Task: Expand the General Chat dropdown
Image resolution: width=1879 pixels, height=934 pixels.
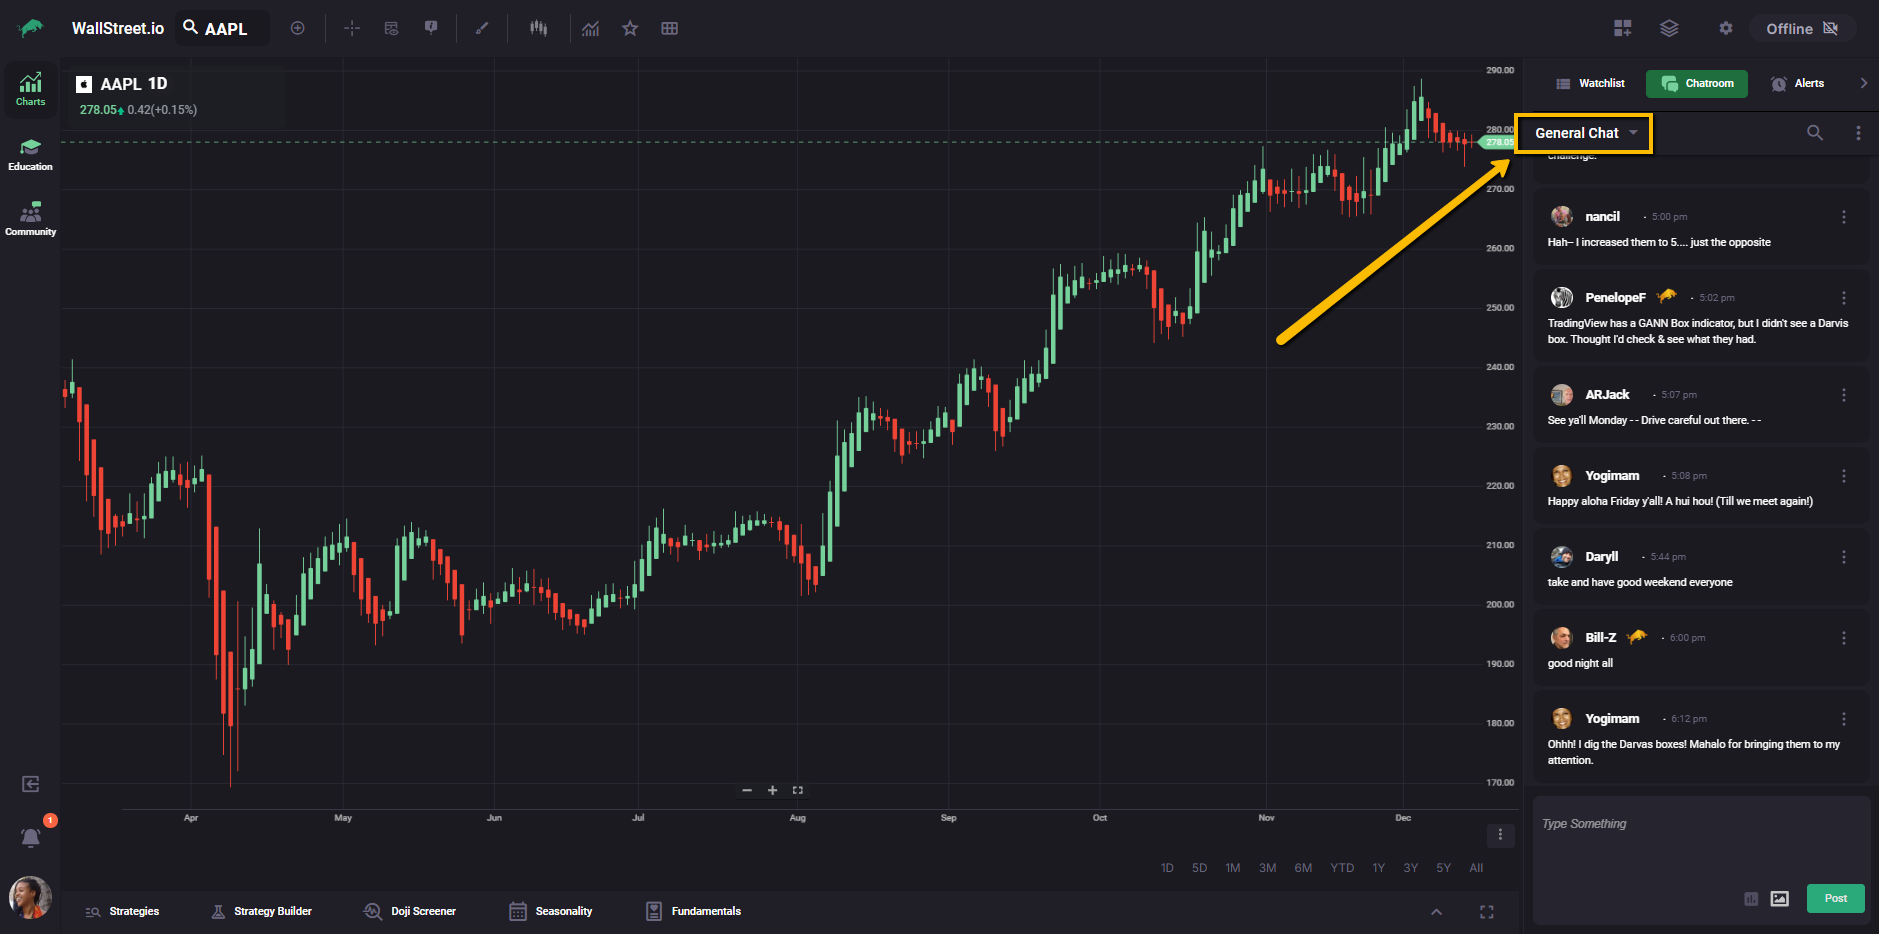Action: (x=1586, y=133)
